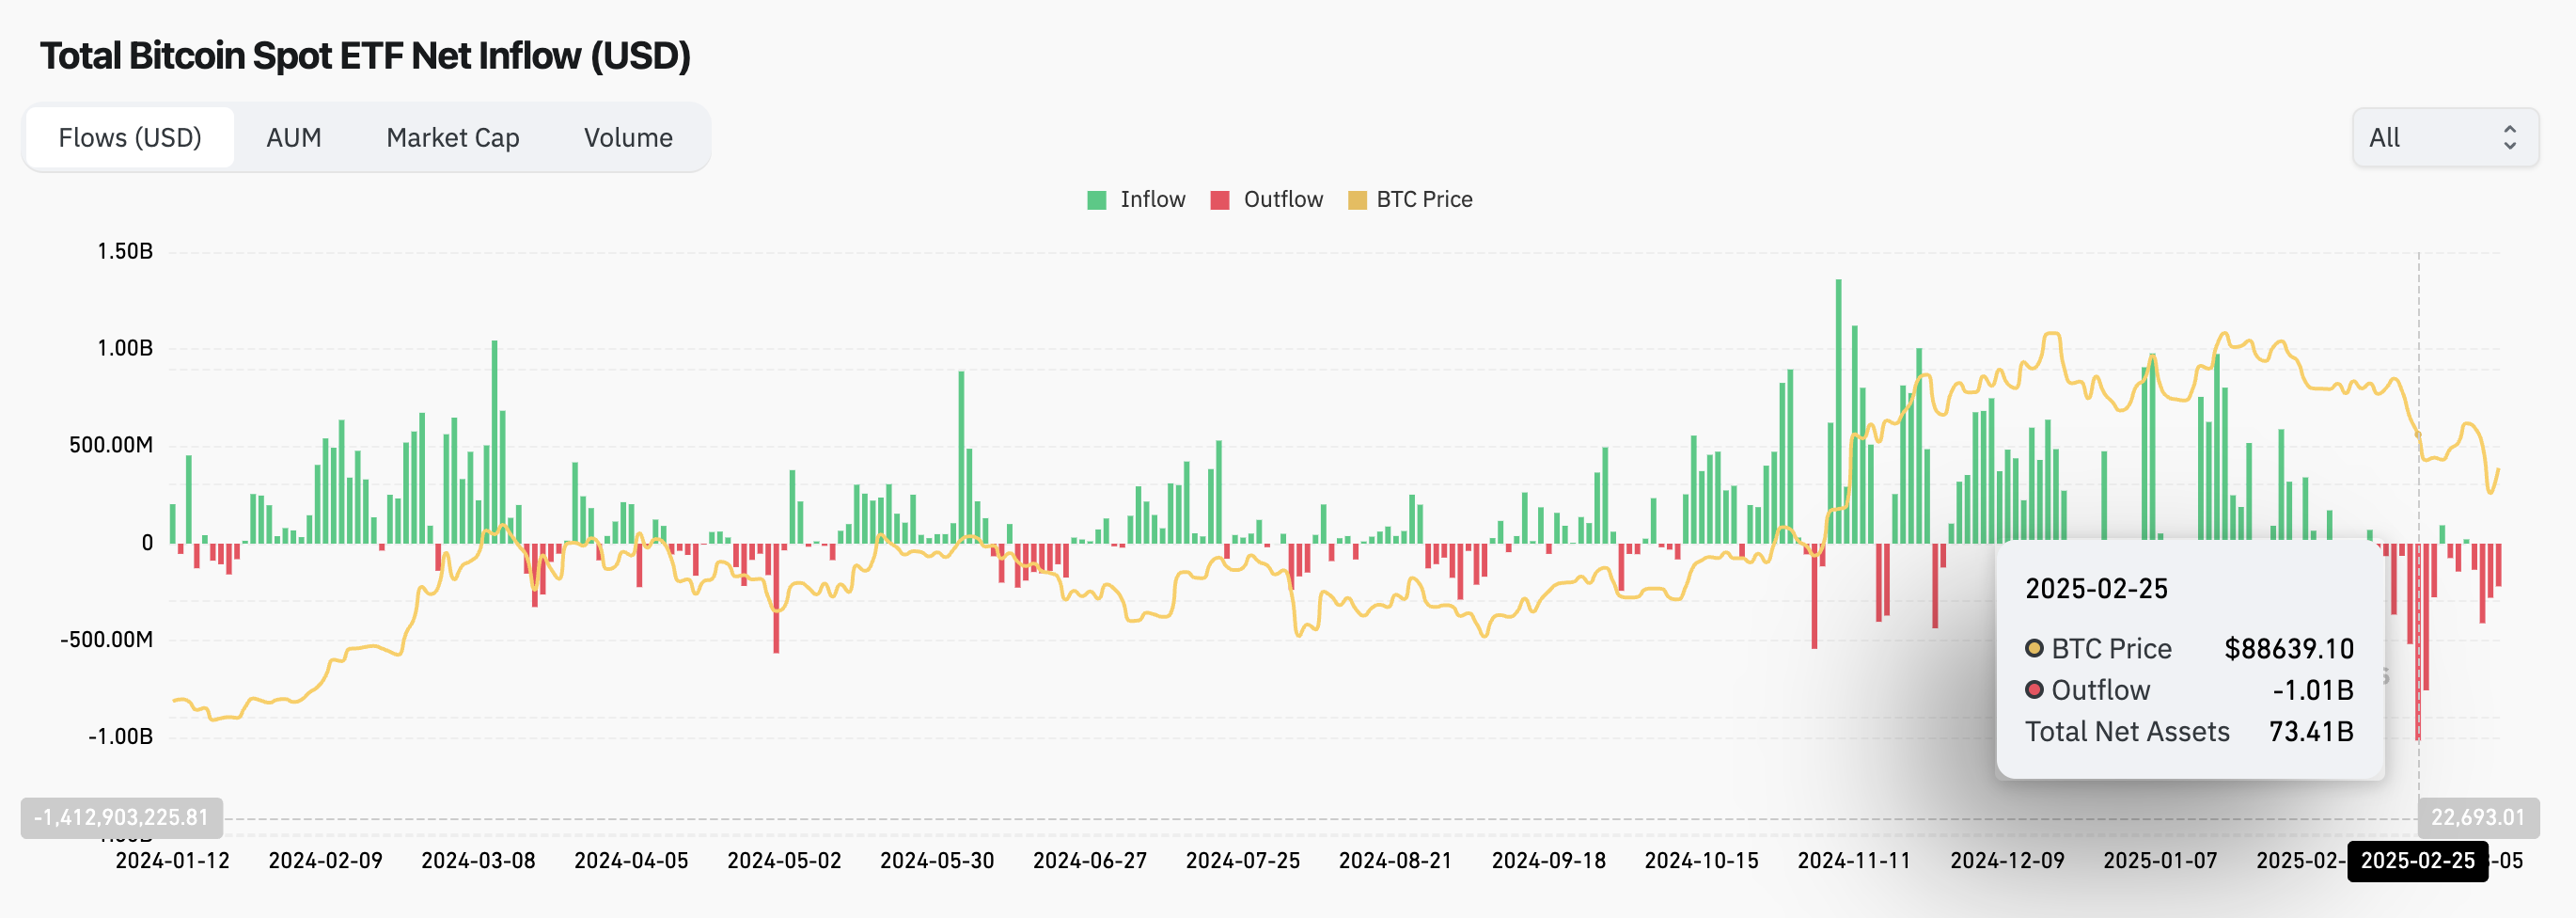Viewport: 2576px width, 918px height.
Task: Click the yellow BTC Price legend square
Action: click(x=1357, y=200)
